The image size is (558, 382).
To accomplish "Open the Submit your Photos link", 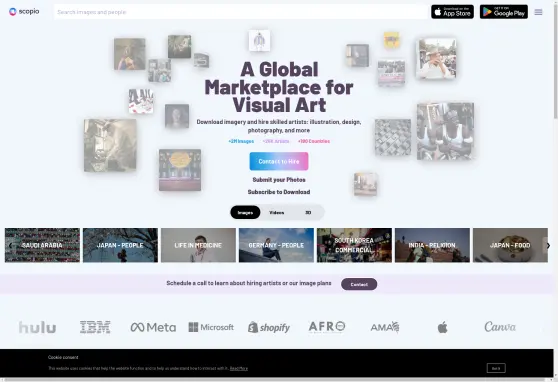I will pos(279,180).
